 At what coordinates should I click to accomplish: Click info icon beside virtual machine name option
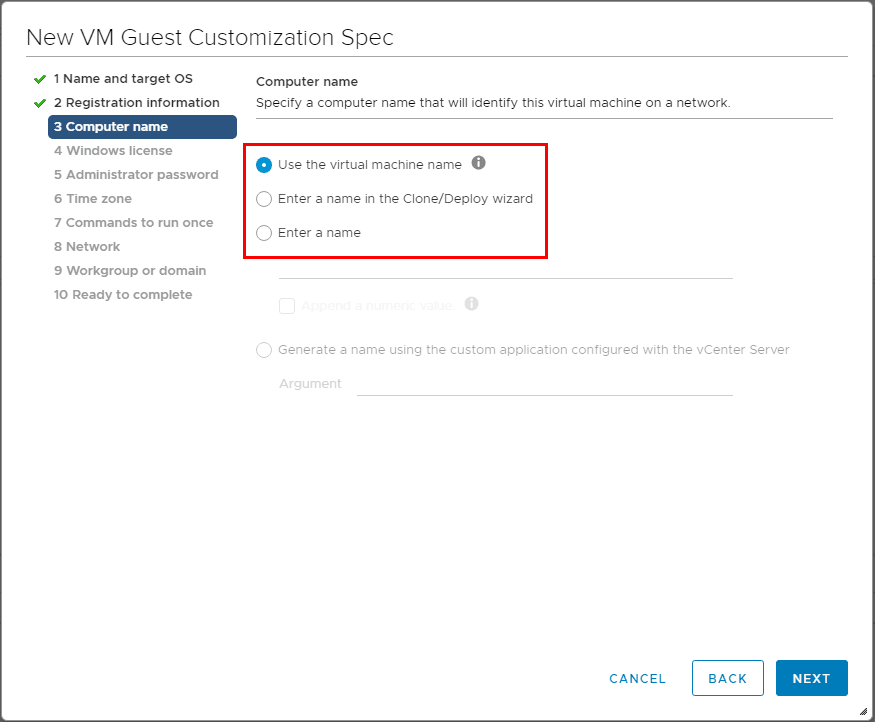[x=479, y=163]
